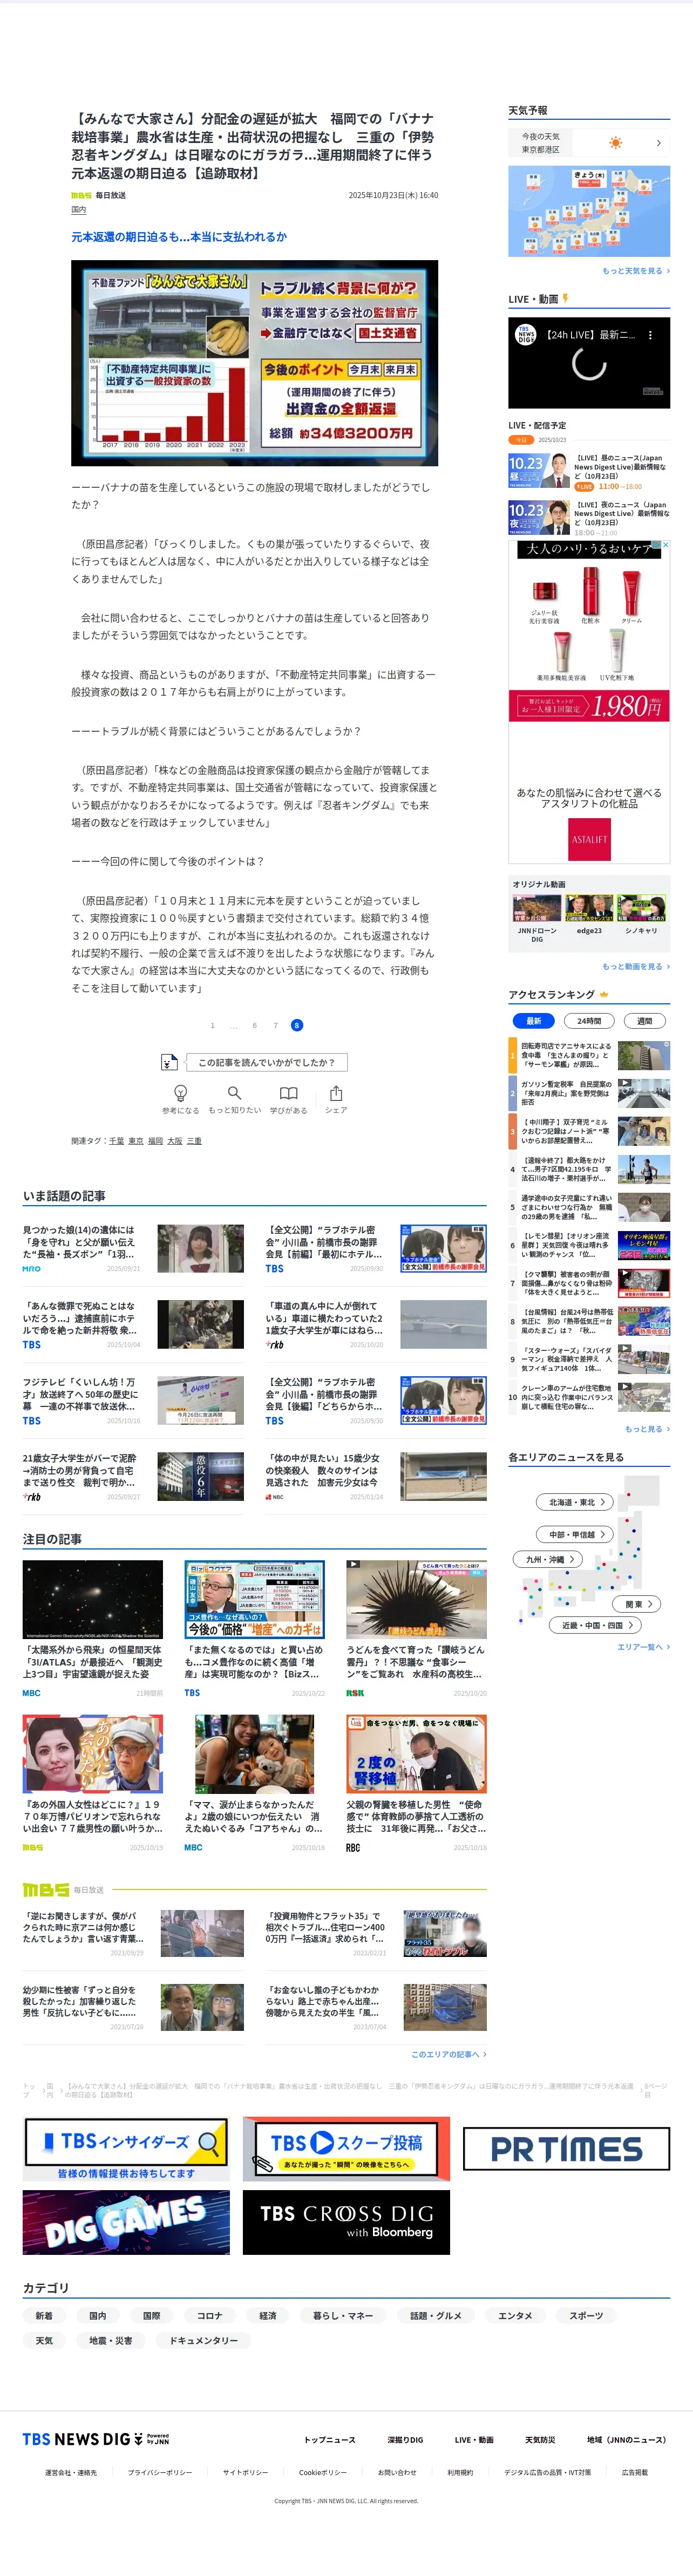Open エリア一覧へ link
Viewport: 693px width, 2576px height.
(643, 1647)
